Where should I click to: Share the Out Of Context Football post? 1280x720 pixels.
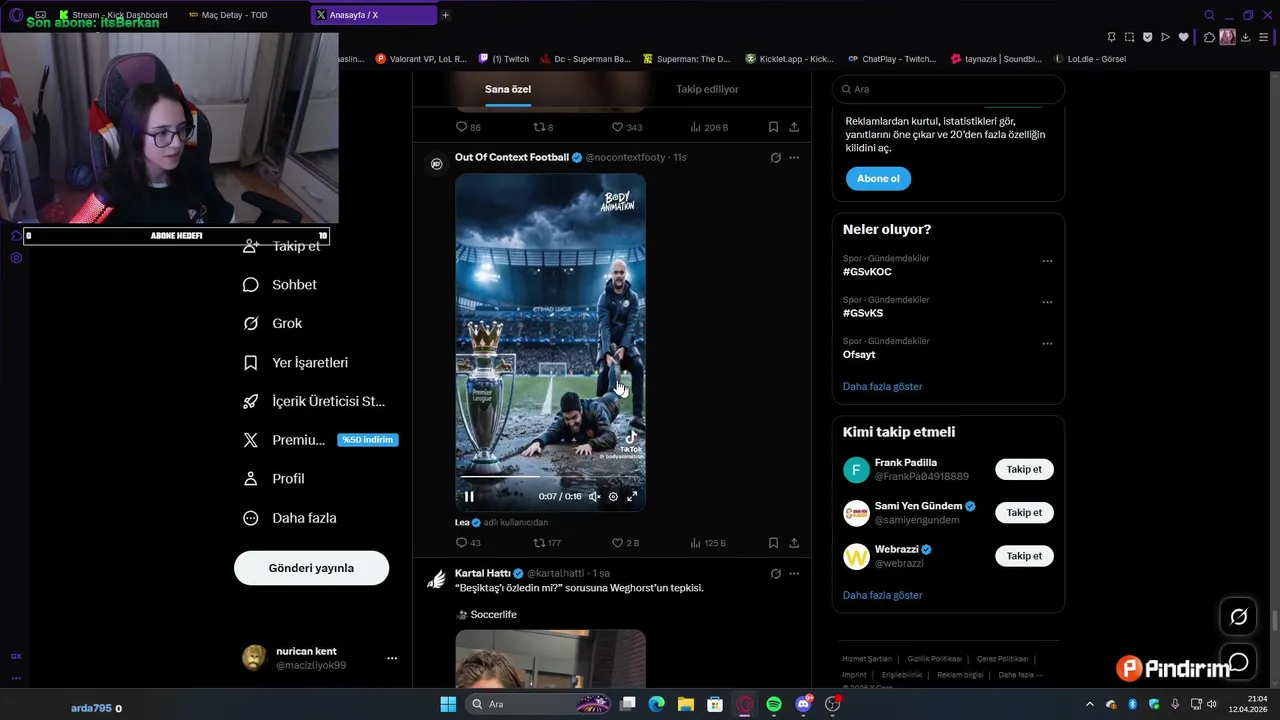[x=794, y=543]
